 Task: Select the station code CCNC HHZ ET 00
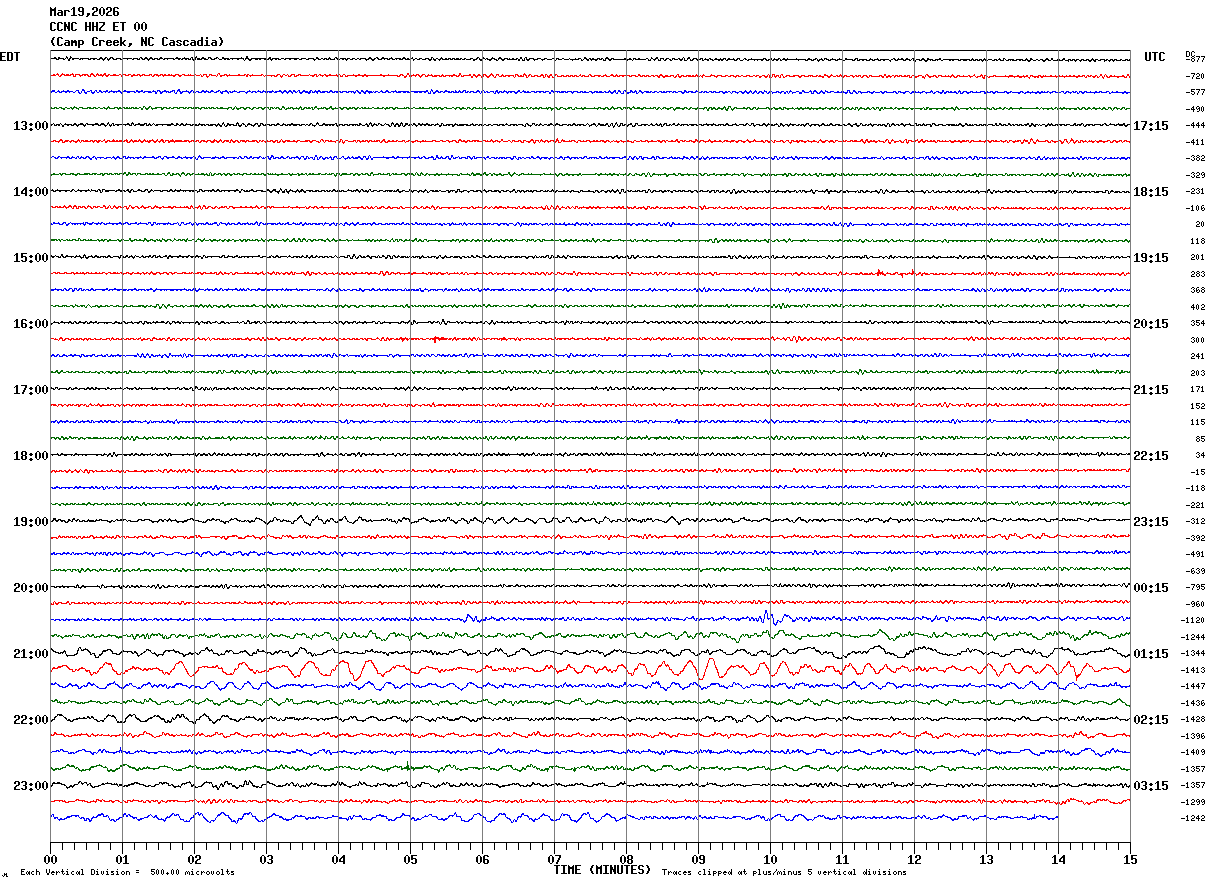pos(98,27)
